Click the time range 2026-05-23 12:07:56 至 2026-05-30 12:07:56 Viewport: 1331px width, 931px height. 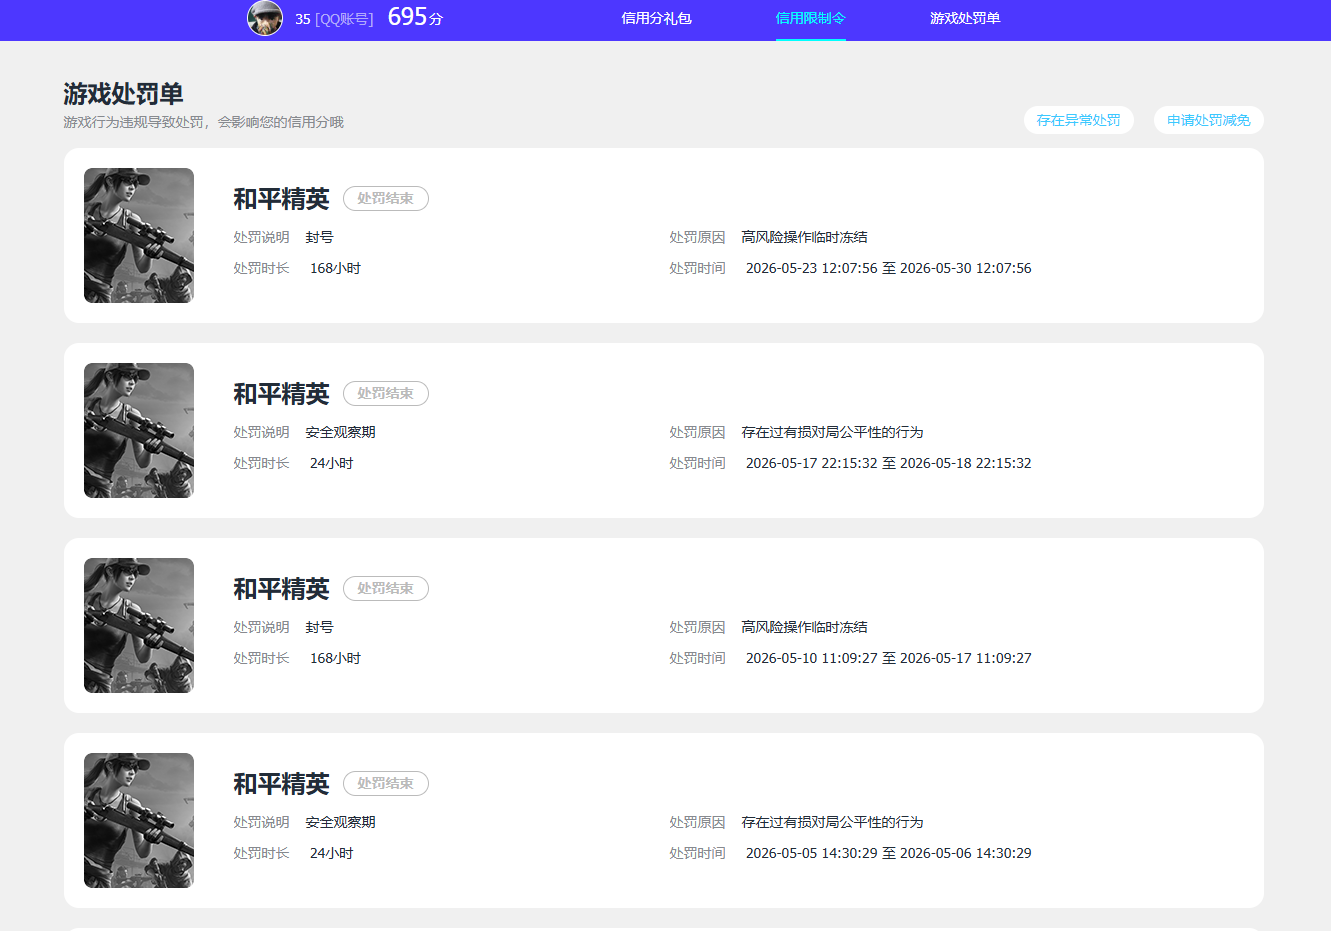point(889,268)
